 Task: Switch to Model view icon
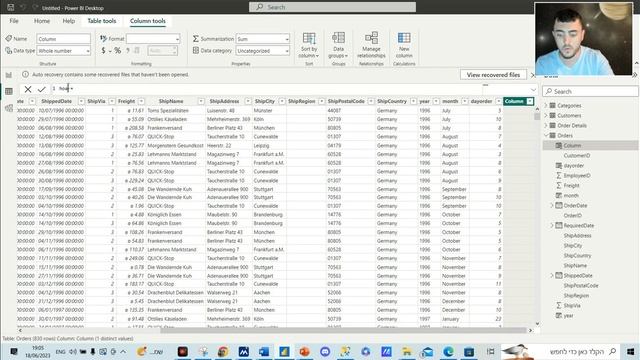[9, 108]
